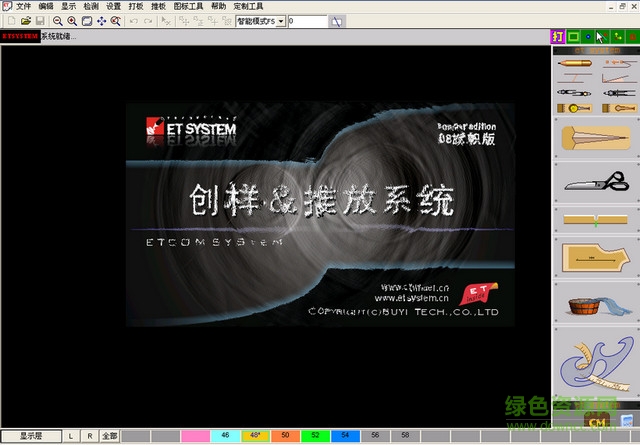The height and width of the screenshot is (445, 640).
Task: Select the pattern piece grainline icon
Action: point(596,258)
